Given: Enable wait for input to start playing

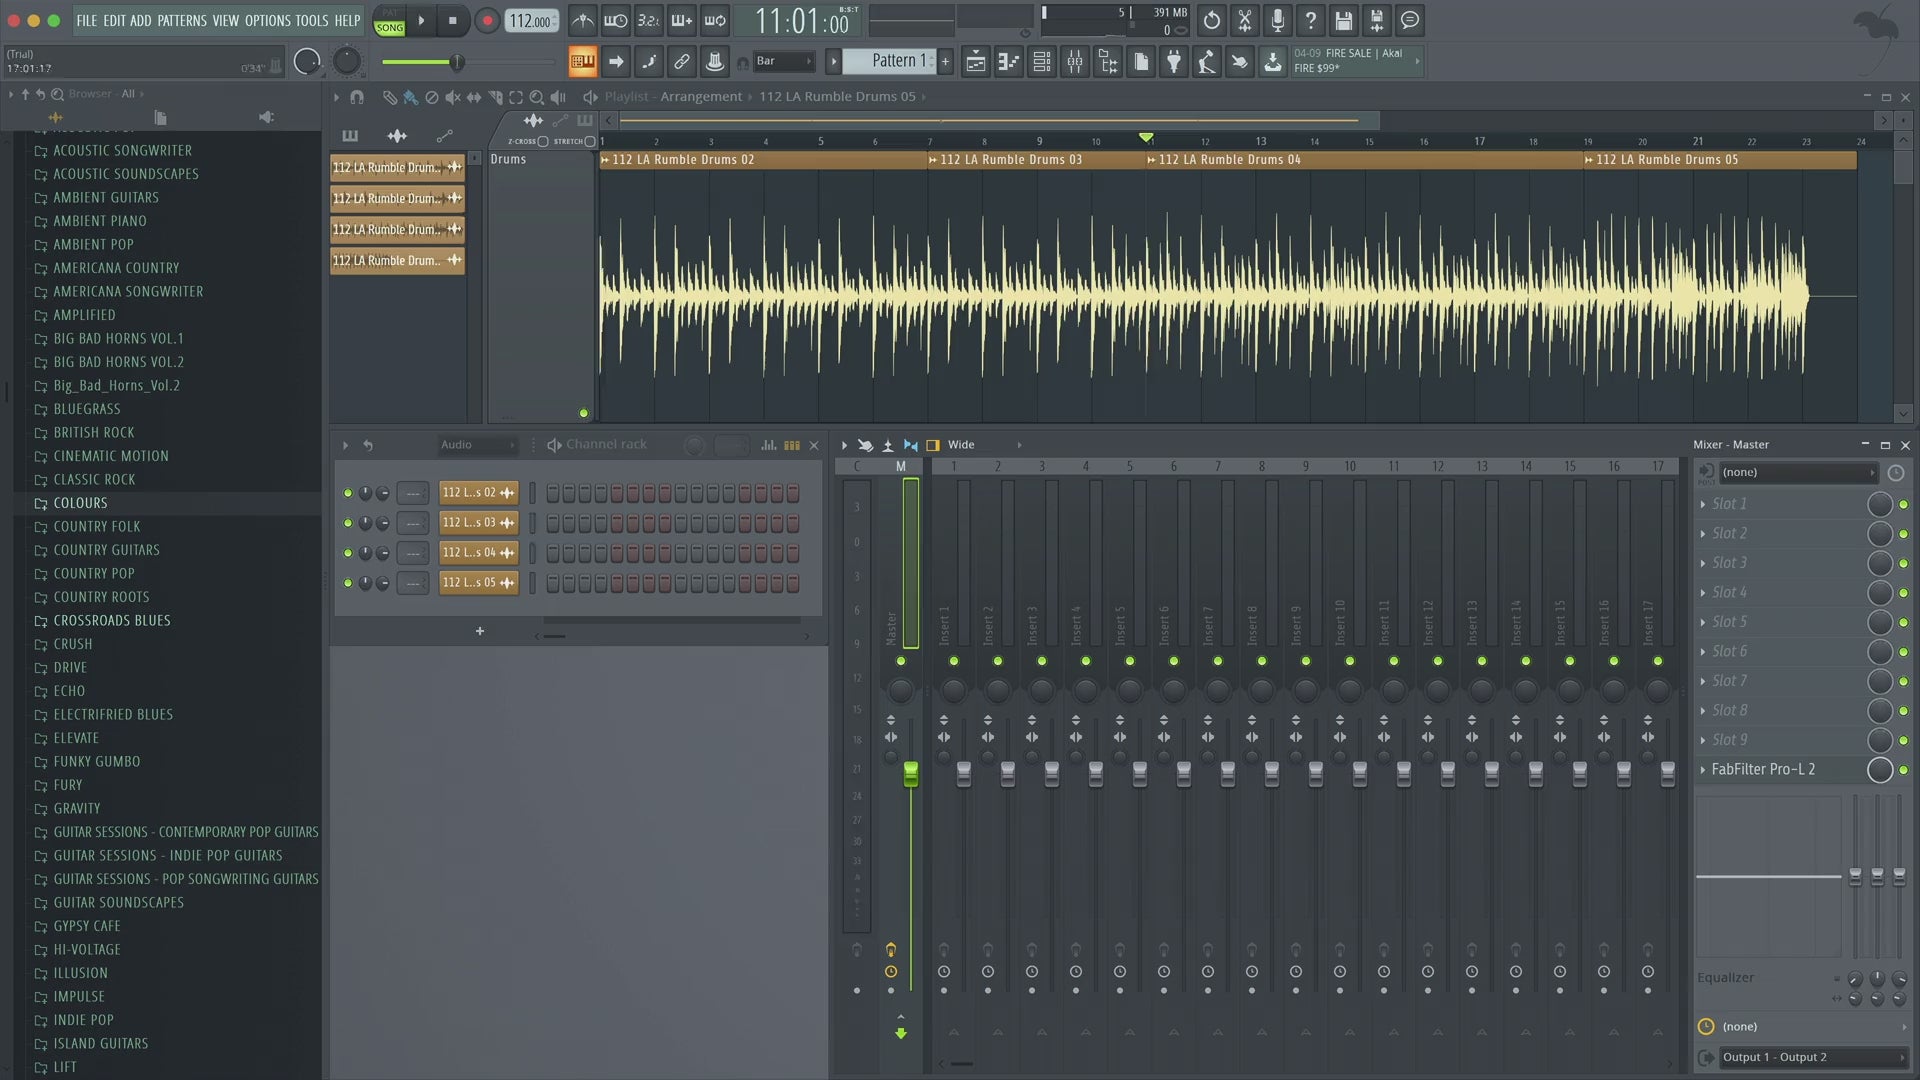Looking at the screenshot, I should (x=616, y=20).
